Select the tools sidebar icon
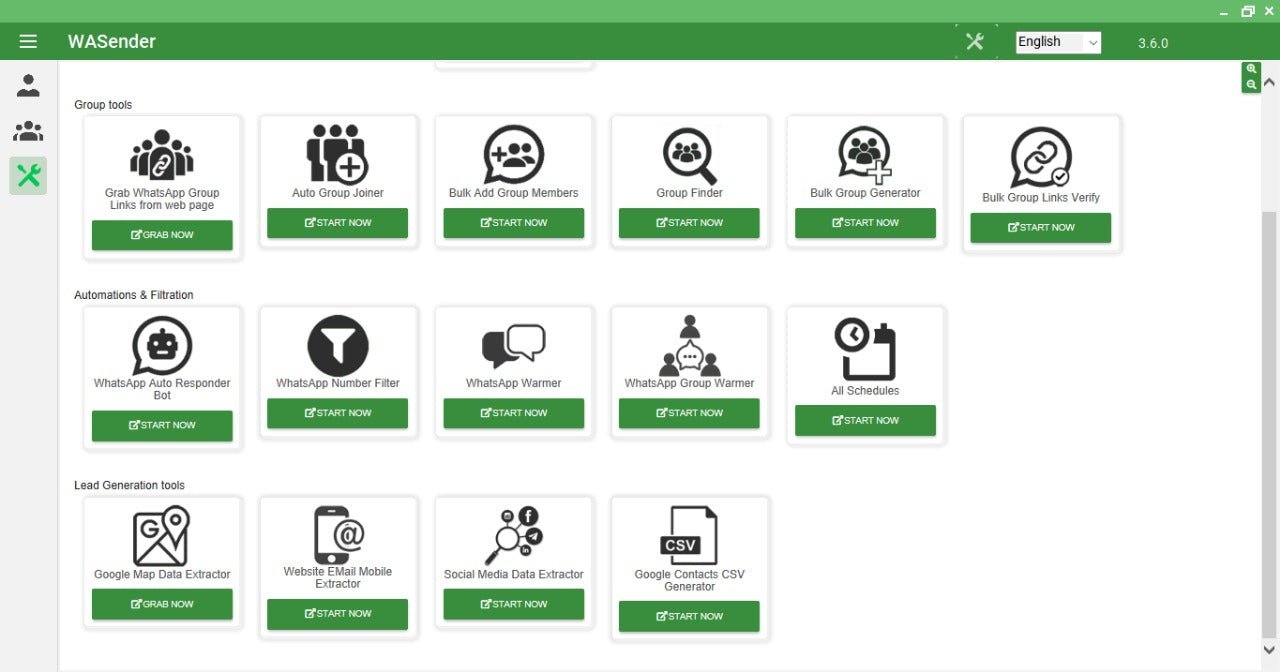 (x=28, y=176)
